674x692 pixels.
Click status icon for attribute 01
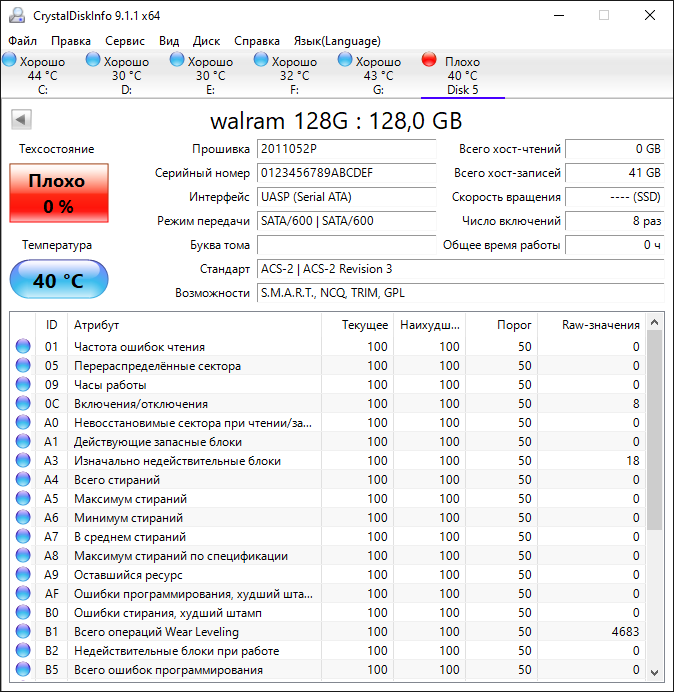click(23, 346)
